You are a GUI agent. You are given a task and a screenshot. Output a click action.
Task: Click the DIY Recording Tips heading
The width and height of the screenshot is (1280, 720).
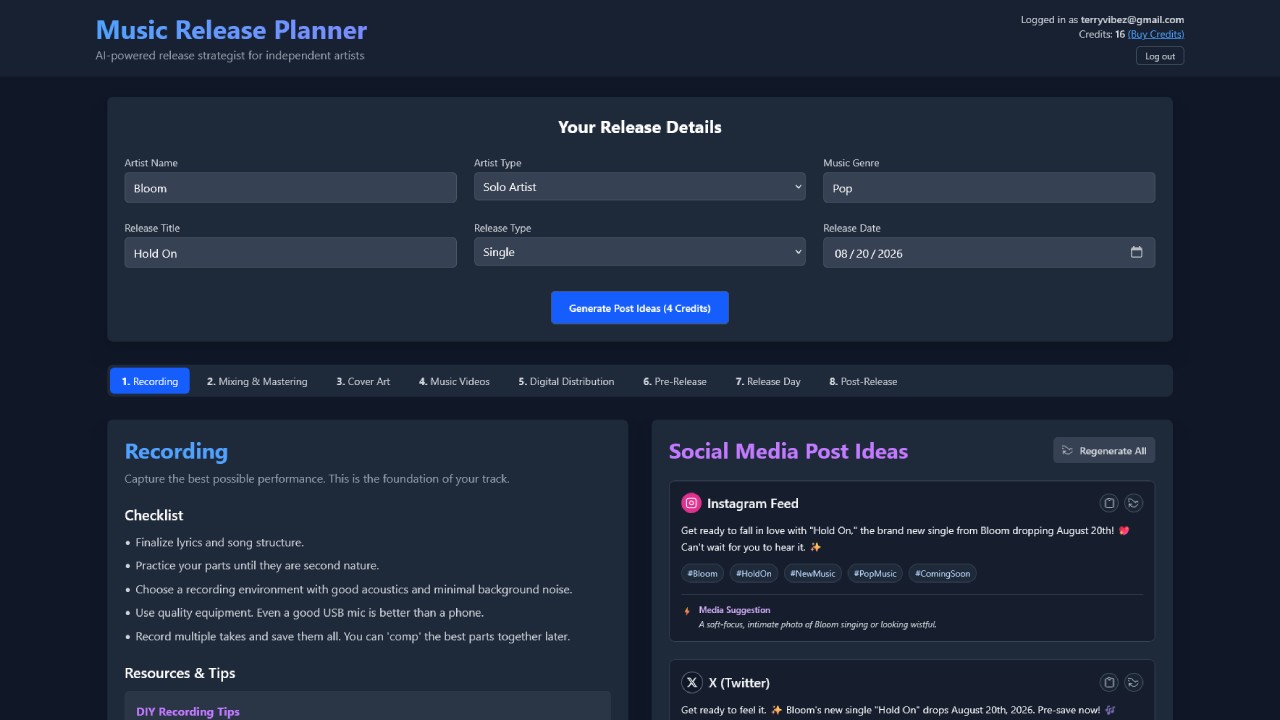(x=188, y=711)
